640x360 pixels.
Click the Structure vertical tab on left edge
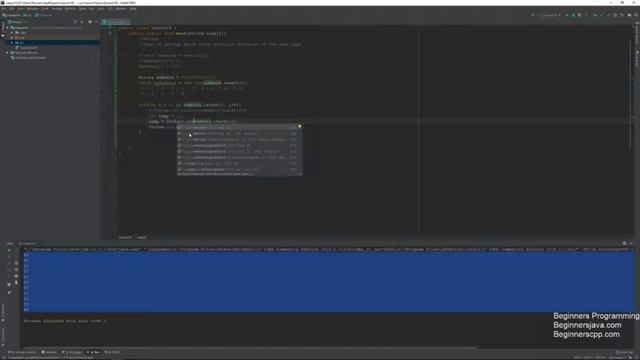click(3, 312)
